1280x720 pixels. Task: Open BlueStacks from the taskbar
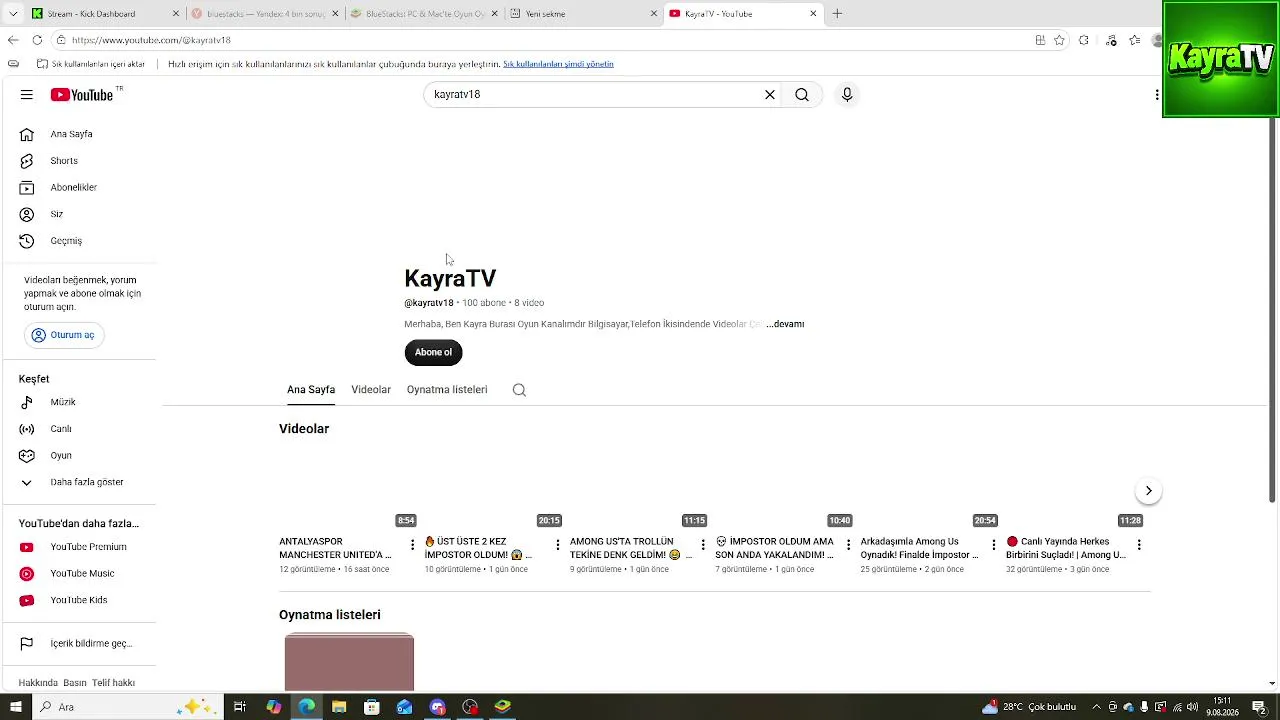pyautogui.click(x=503, y=707)
